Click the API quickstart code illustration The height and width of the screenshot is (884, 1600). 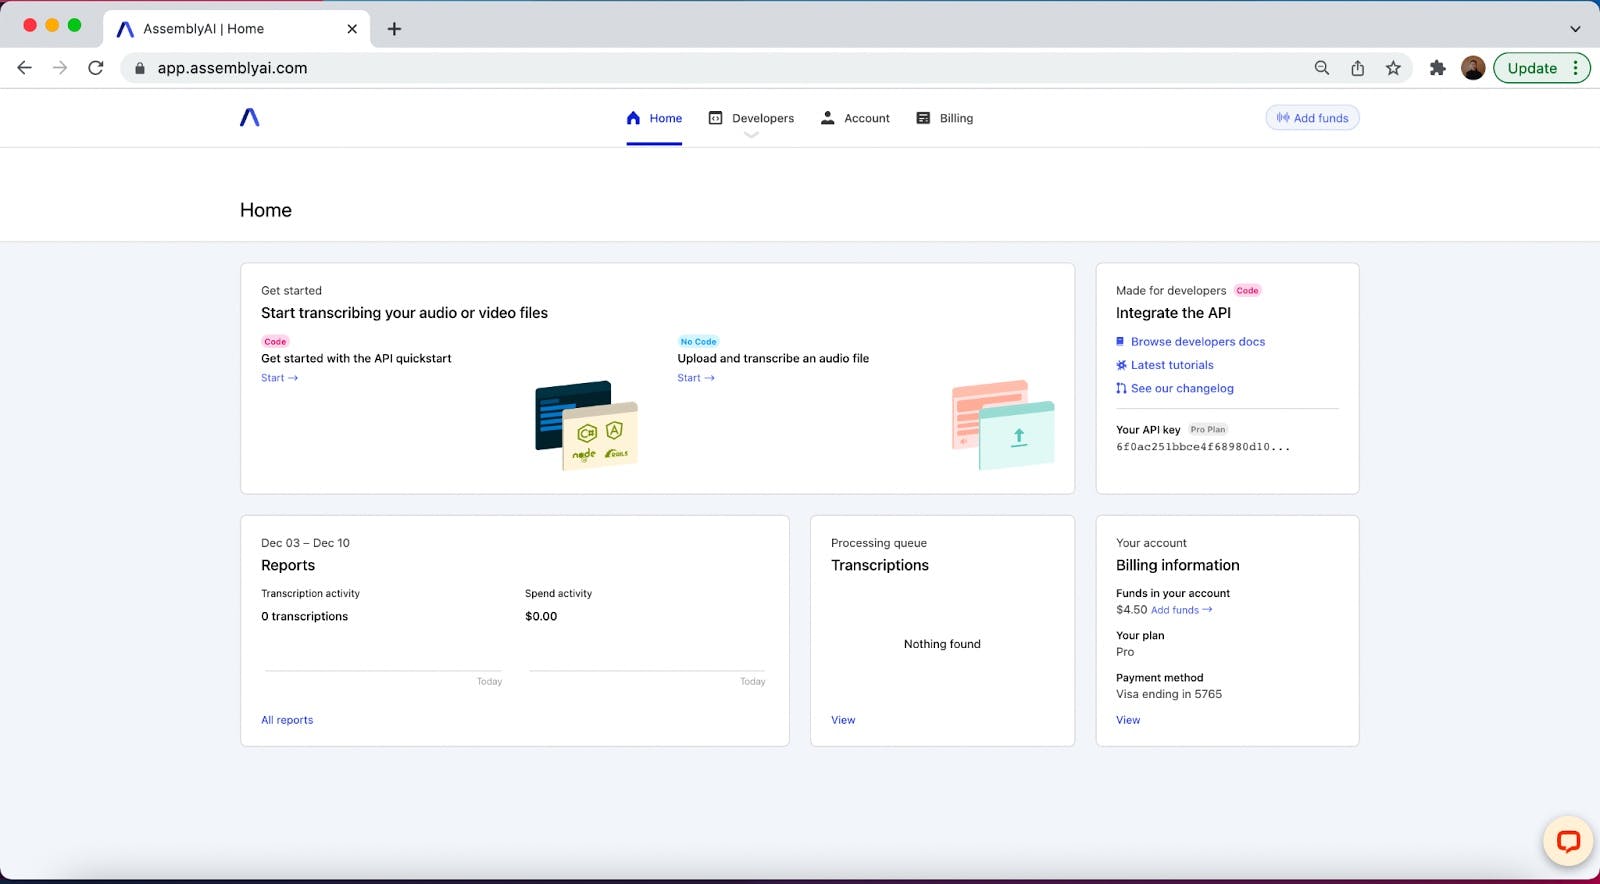pyautogui.click(x=587, y=424)
